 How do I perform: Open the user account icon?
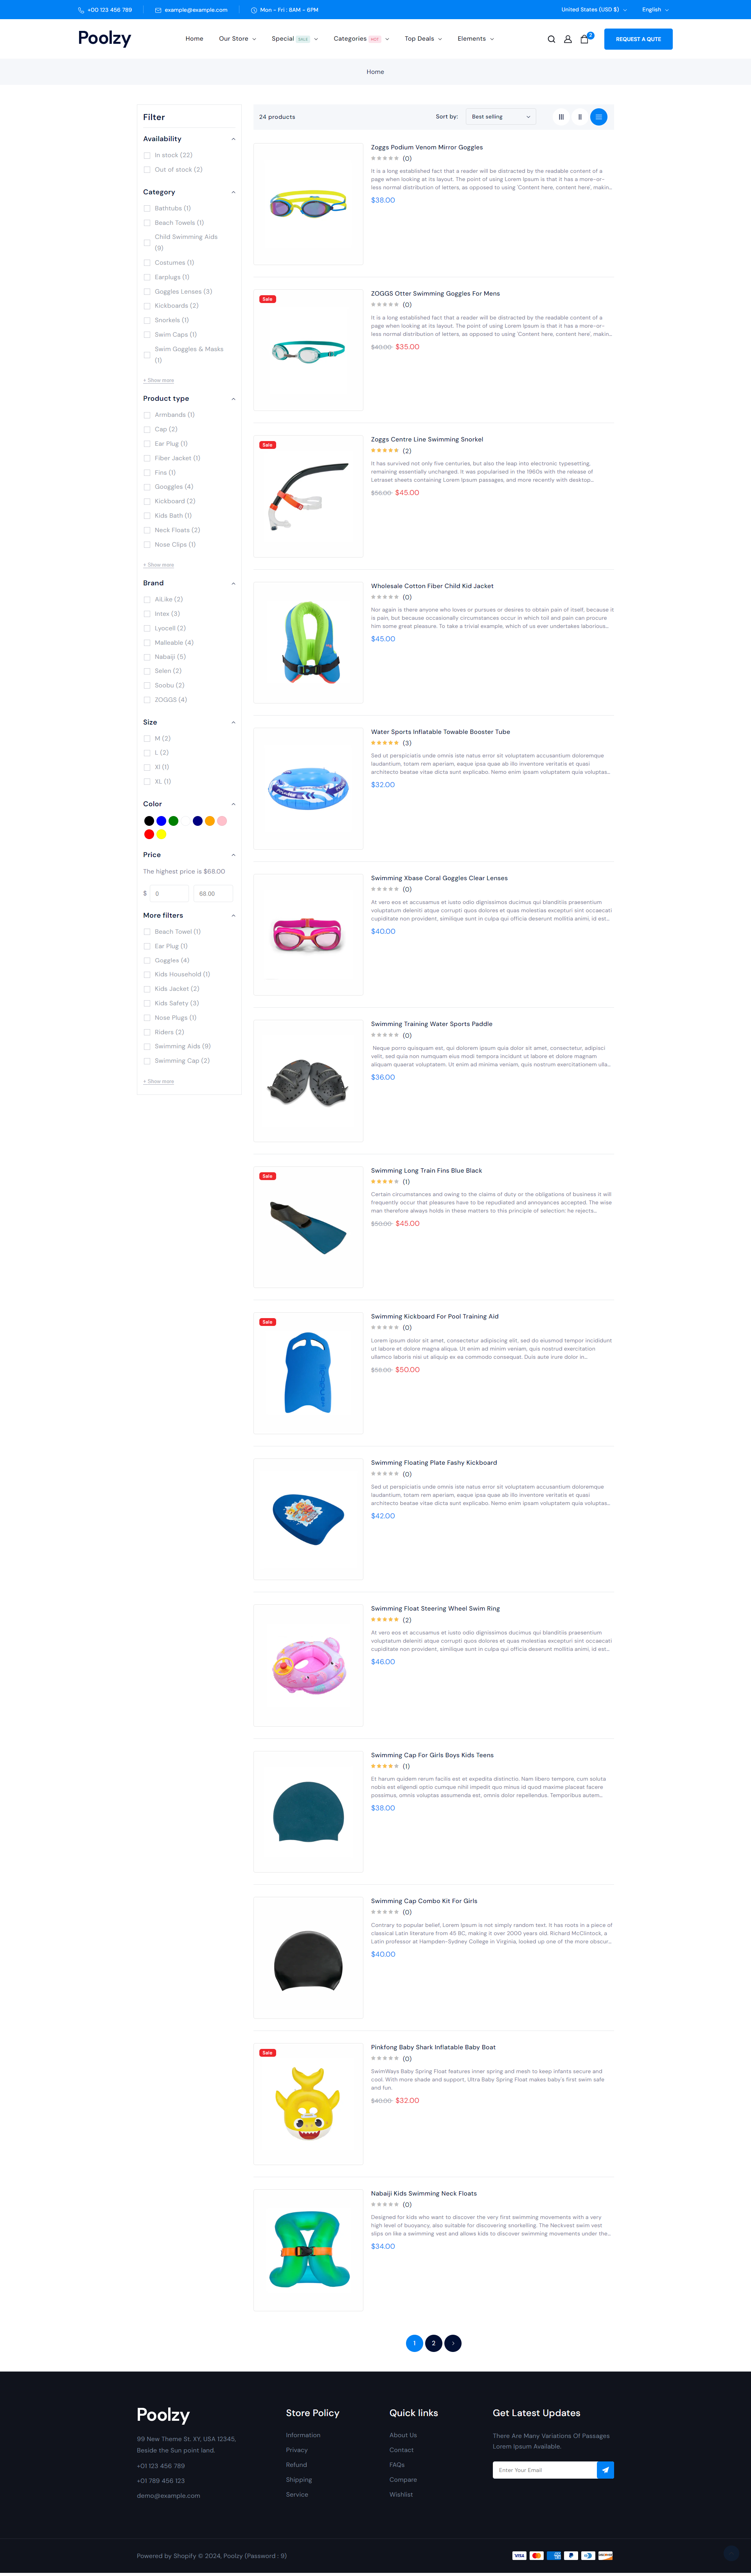tap(568, 39)
